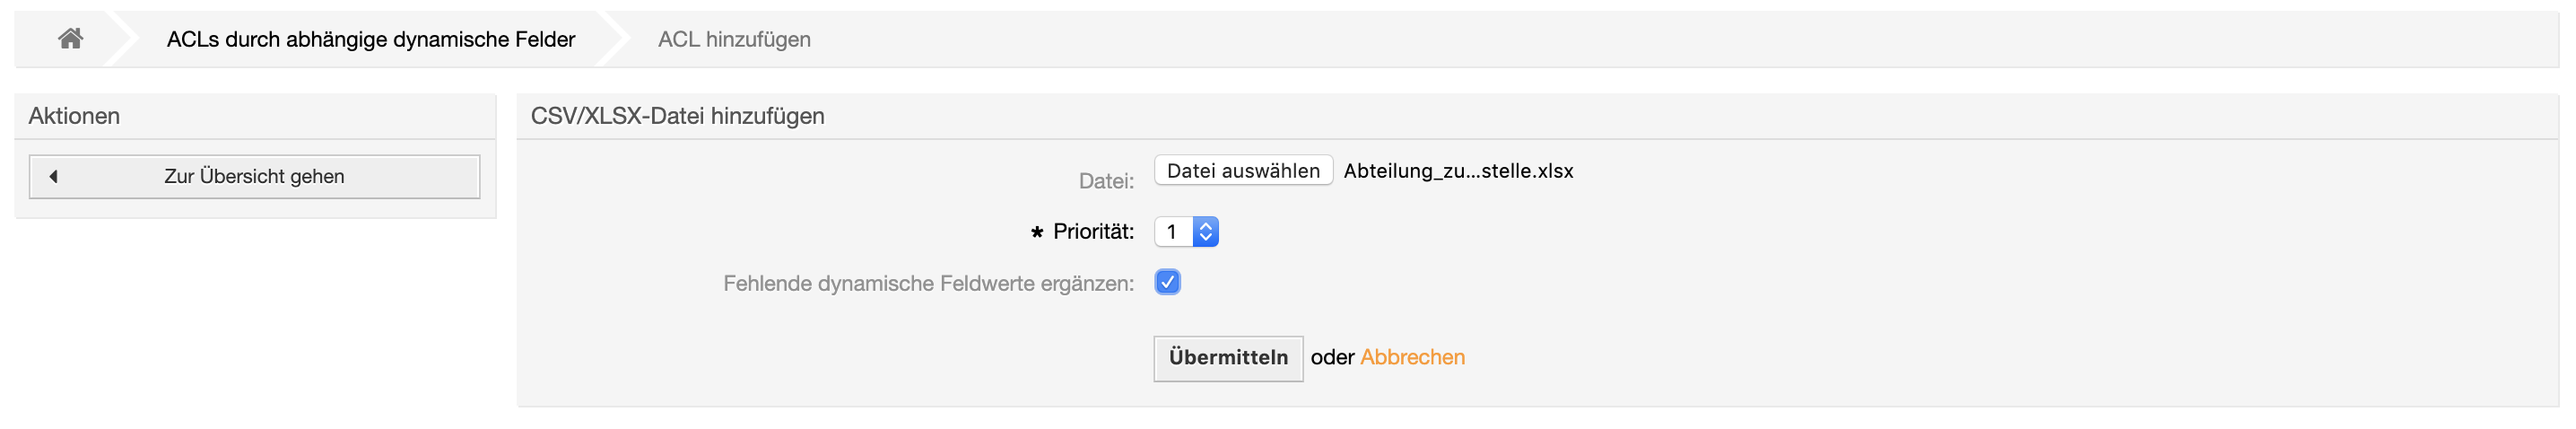Go back via Zur Übersicht gehen text
2576x429 pixels.
254,177
